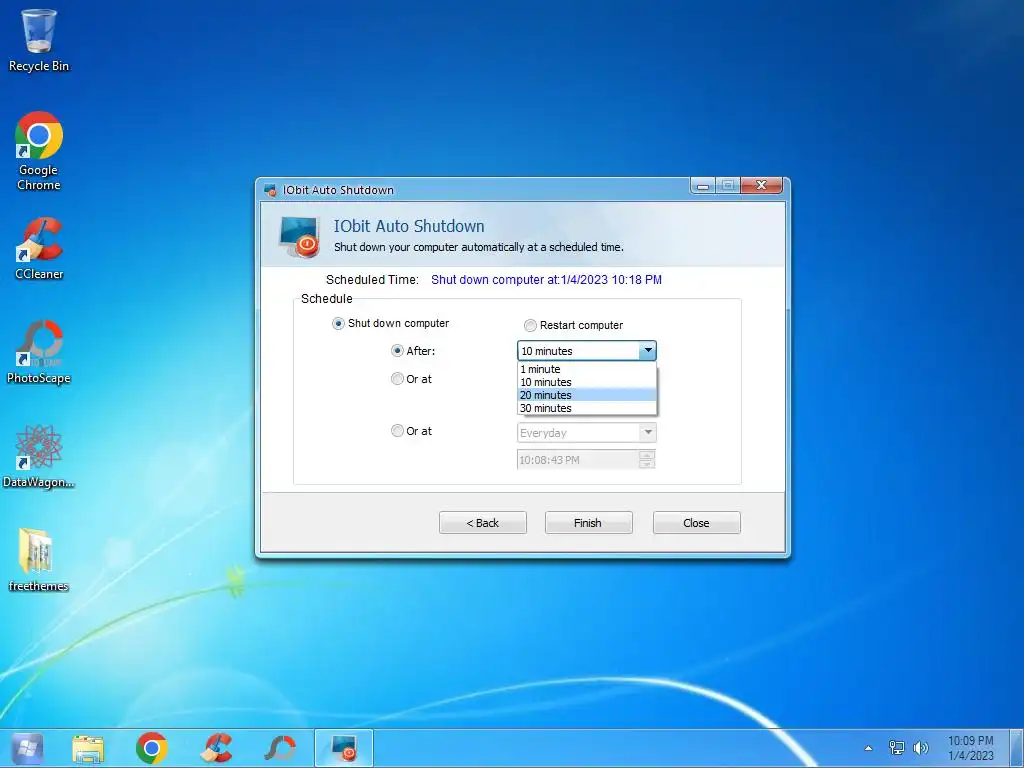Open the volume speaker tray icon
The height and width of the screenshot is (768, 1024).
click(921, 748)
